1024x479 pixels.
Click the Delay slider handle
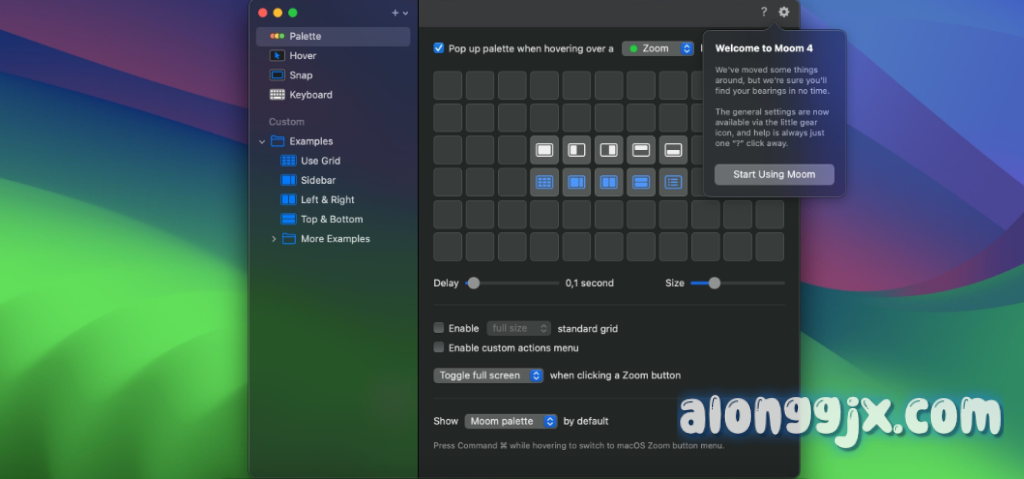coord(474,283)
